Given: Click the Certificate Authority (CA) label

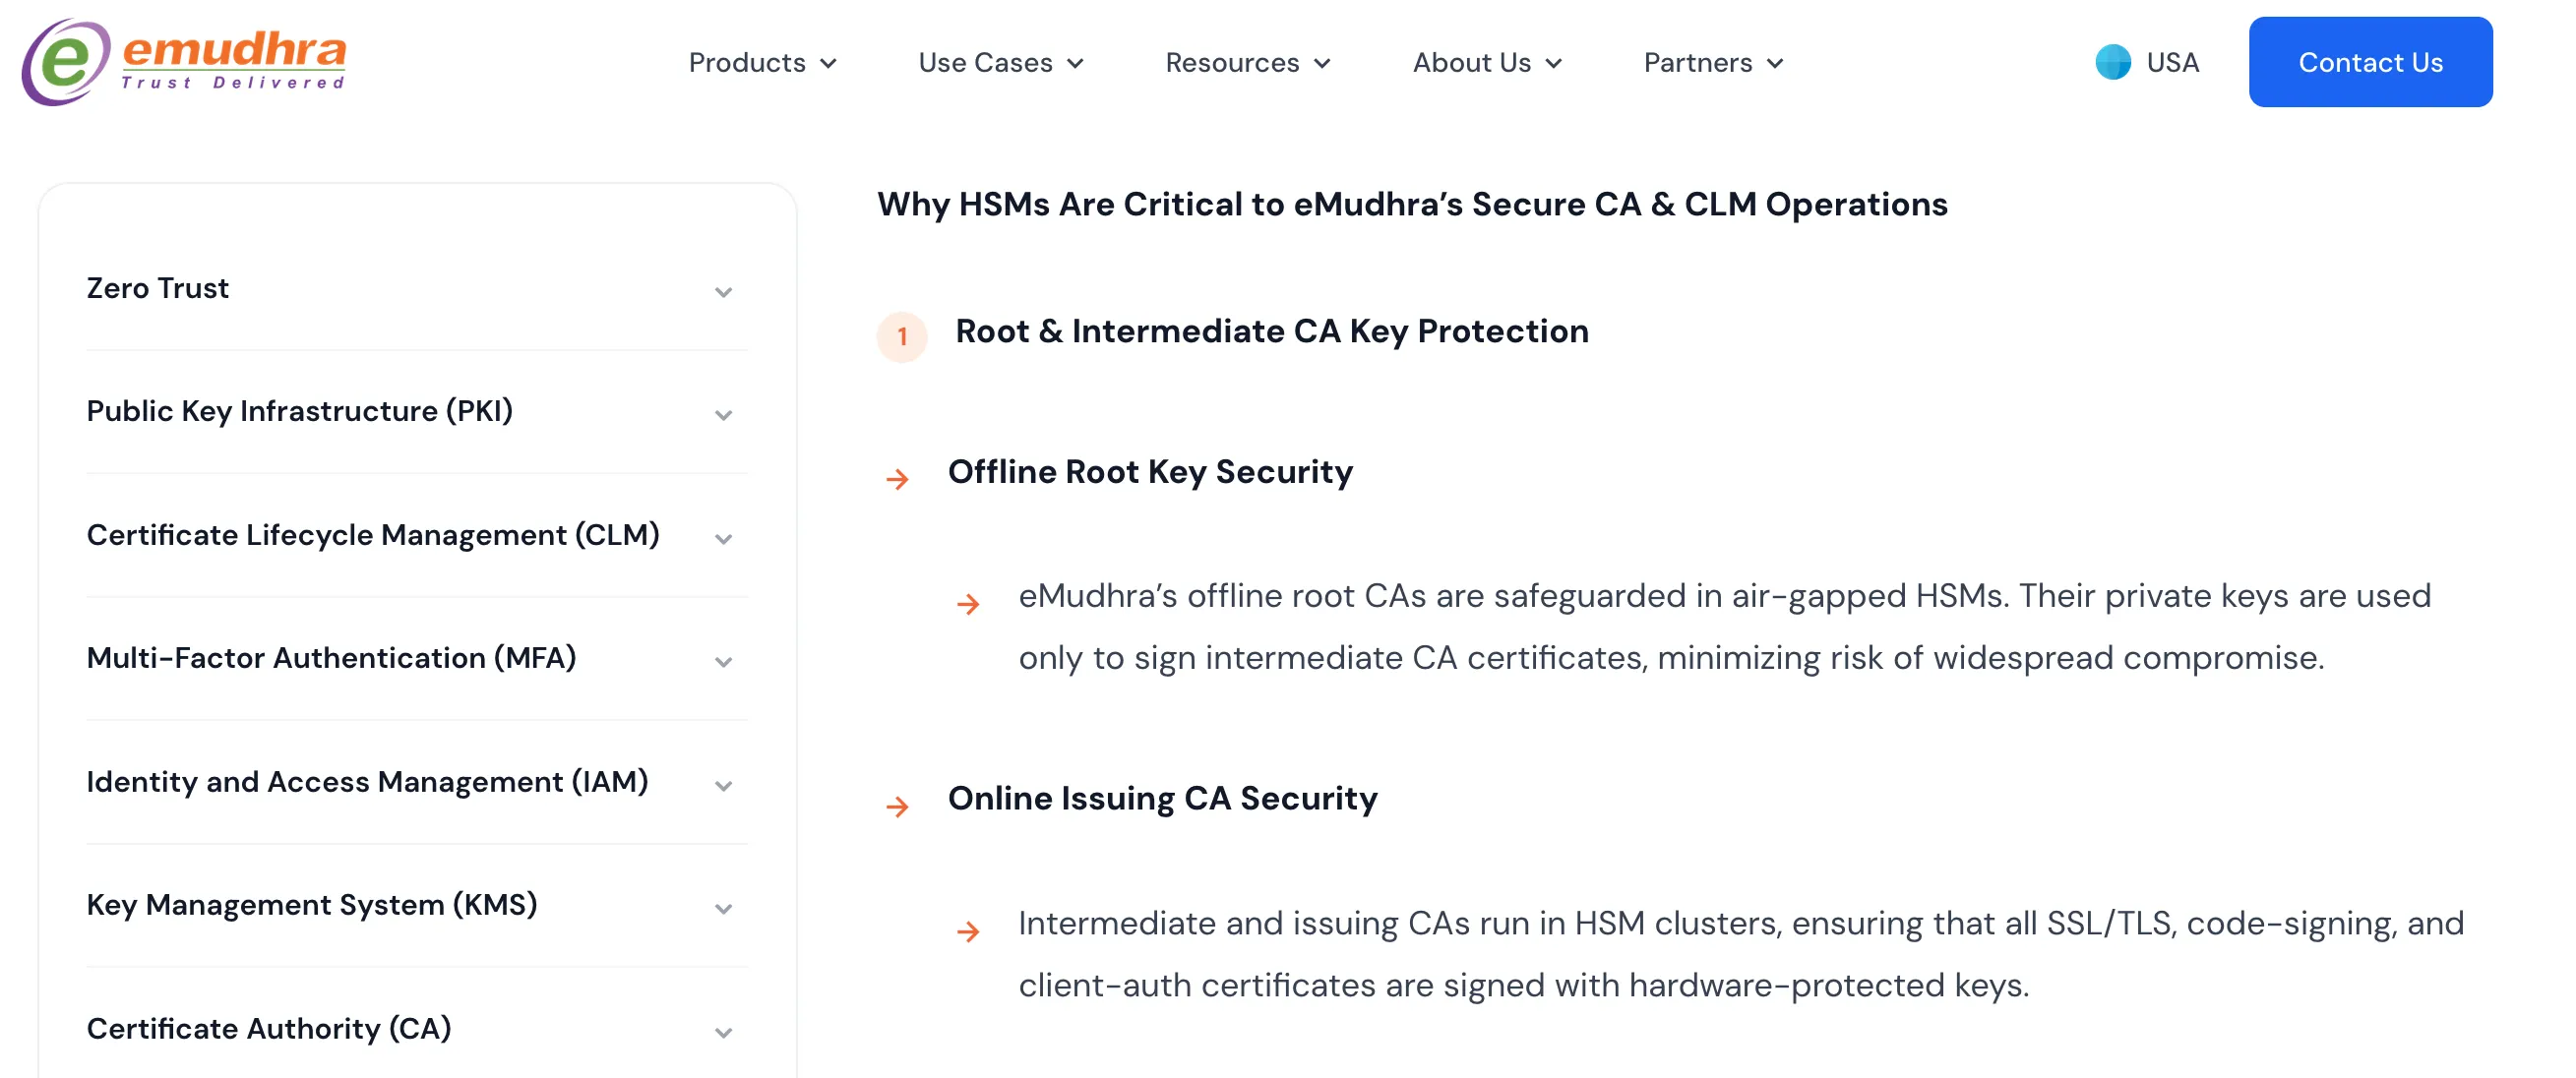Looking at the screenshot, I should (269, 1029).
